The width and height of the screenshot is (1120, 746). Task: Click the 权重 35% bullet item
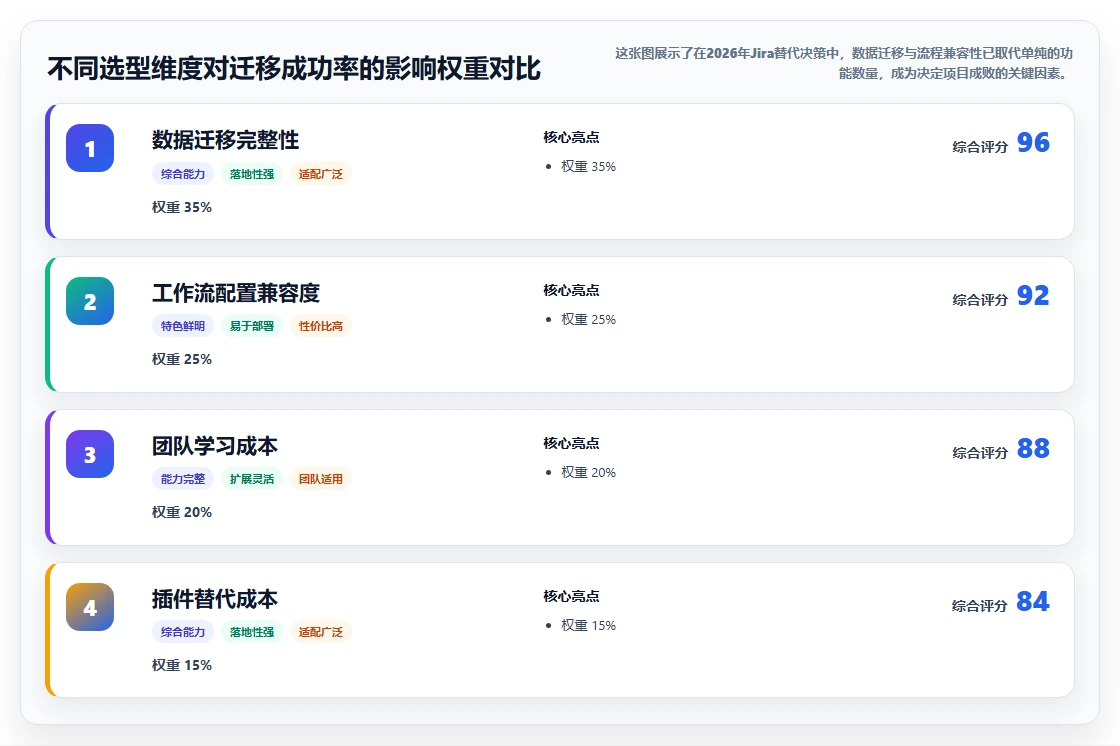point(588,166)
